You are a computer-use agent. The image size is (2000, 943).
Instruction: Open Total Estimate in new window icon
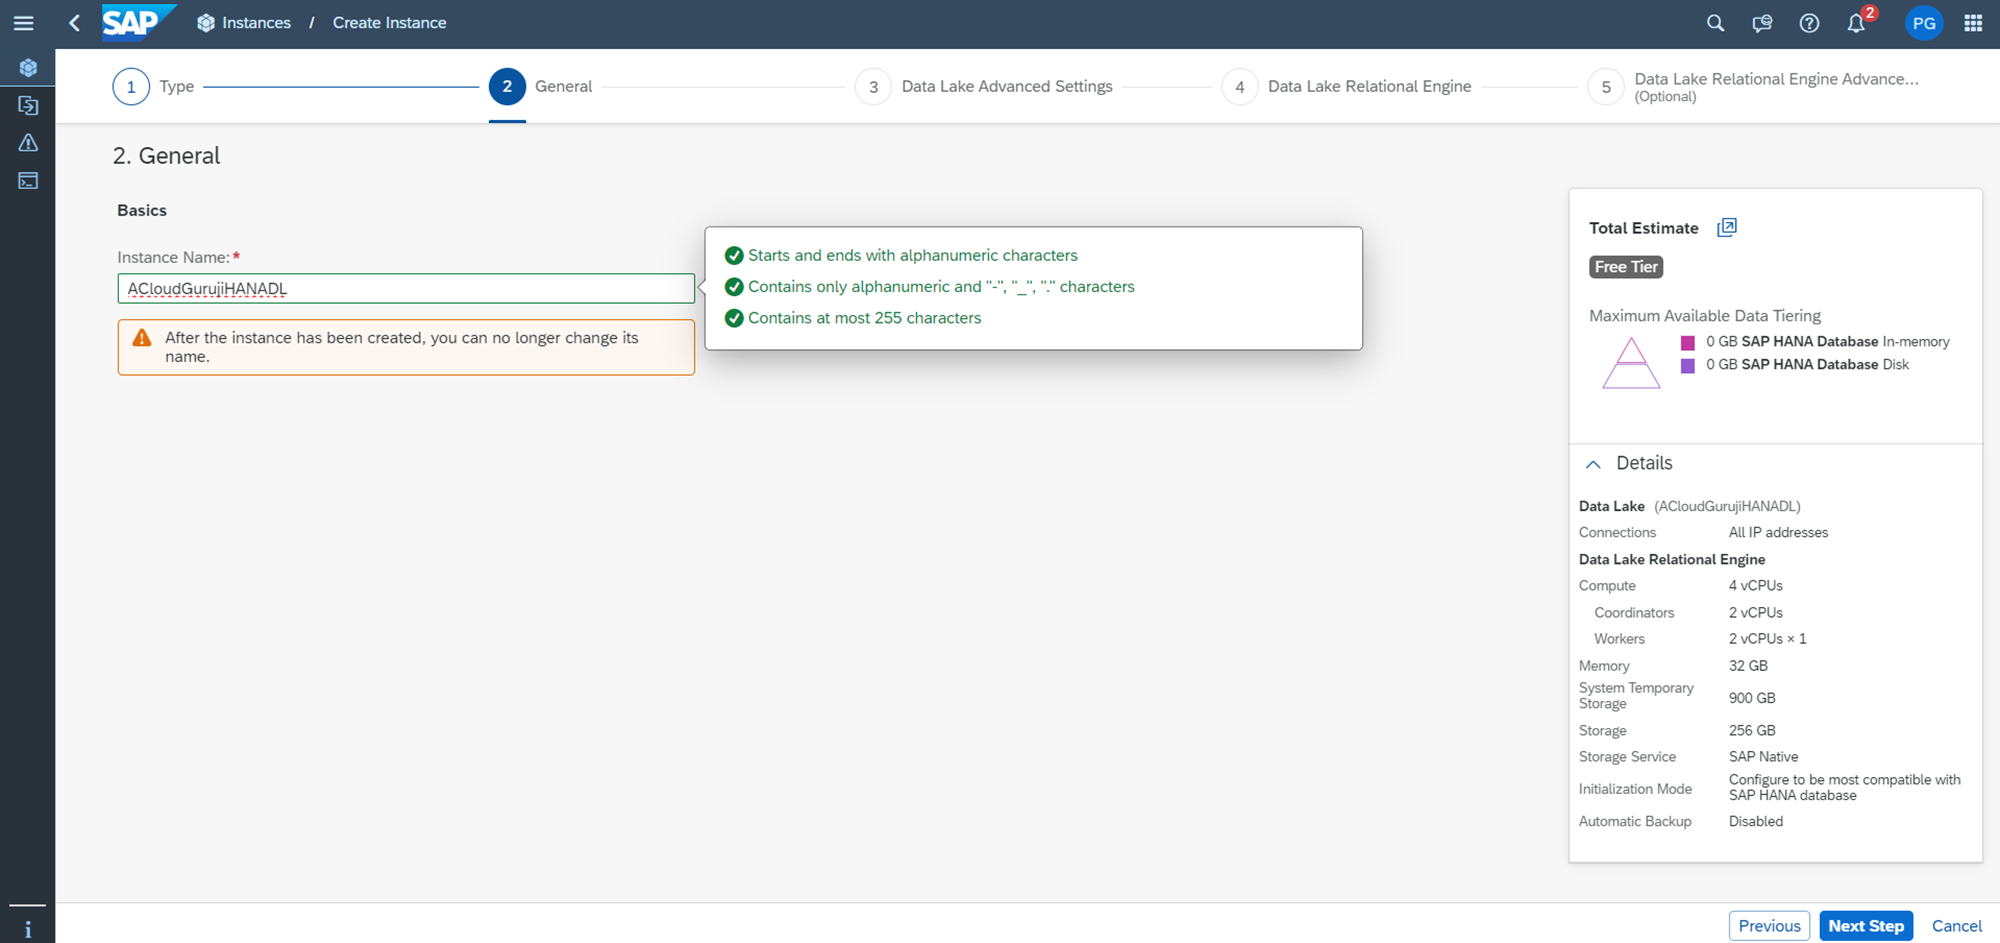[x=1727, y=228]
